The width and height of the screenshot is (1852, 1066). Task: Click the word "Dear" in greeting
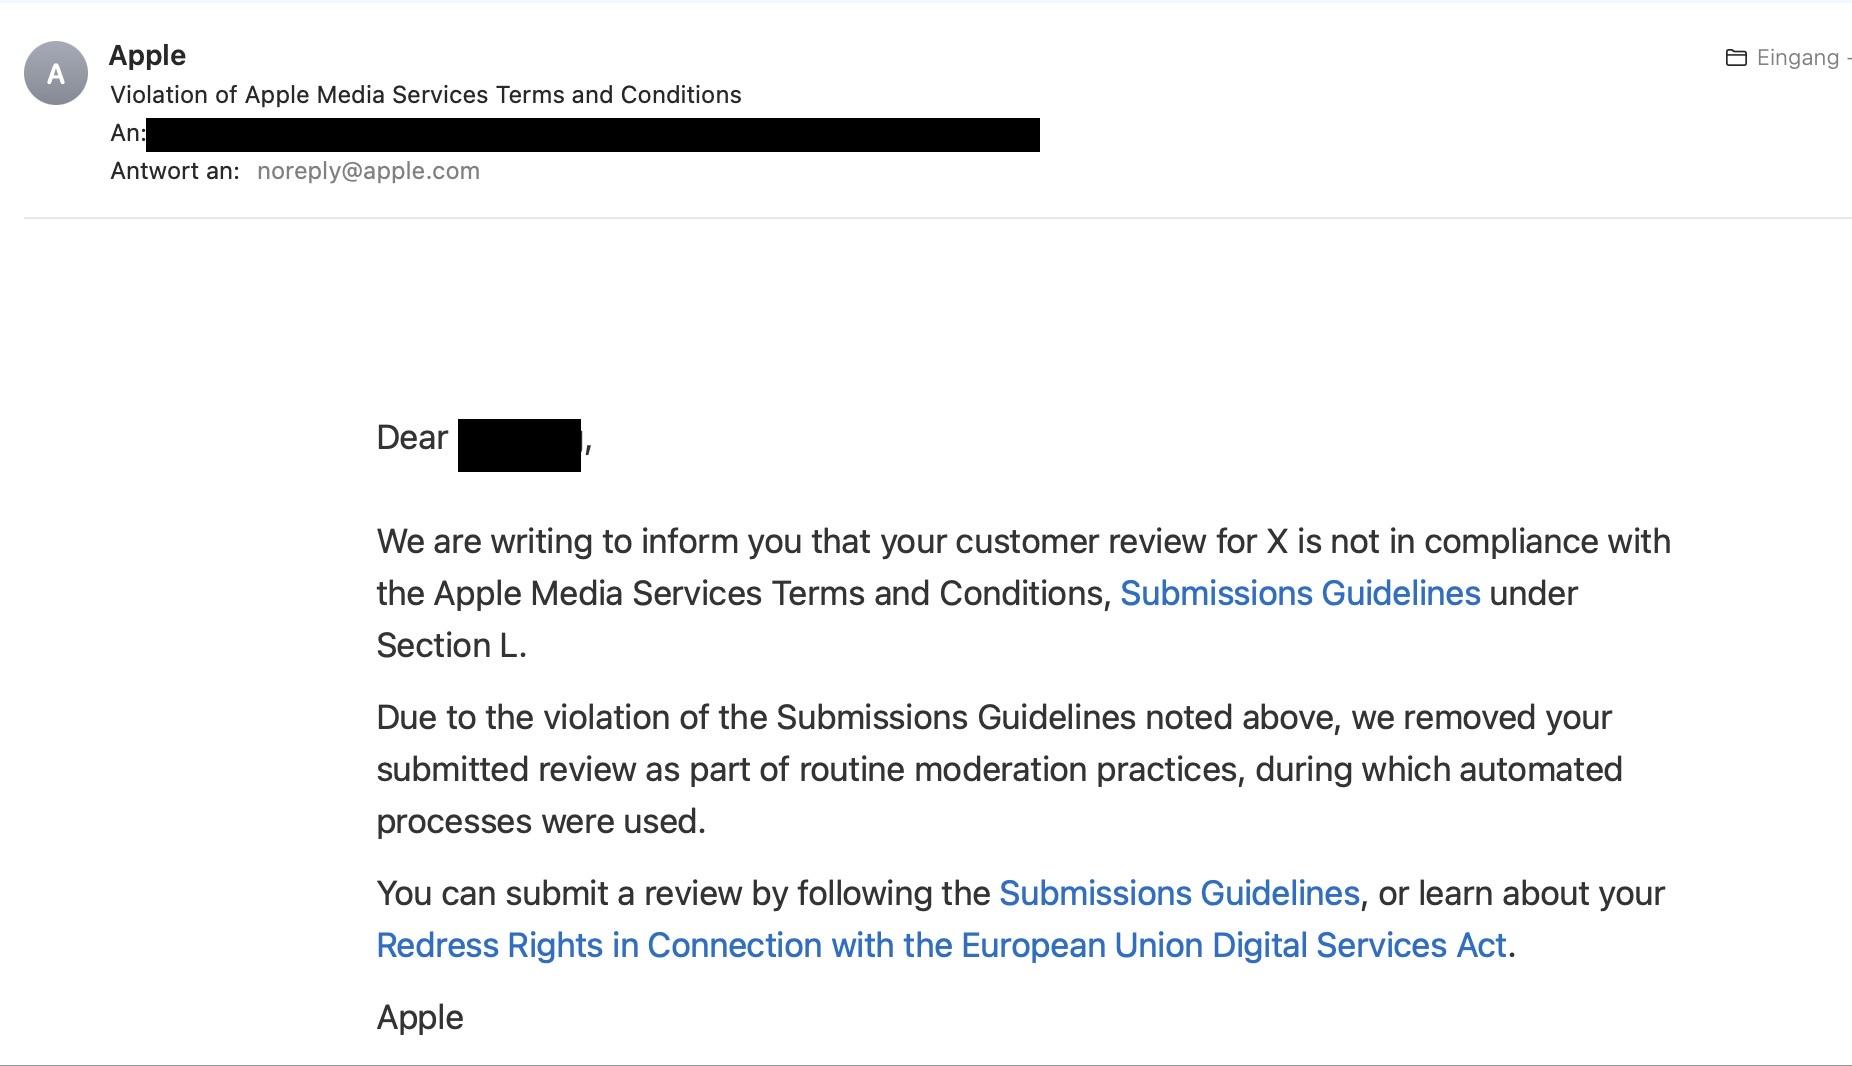point(412,438)
